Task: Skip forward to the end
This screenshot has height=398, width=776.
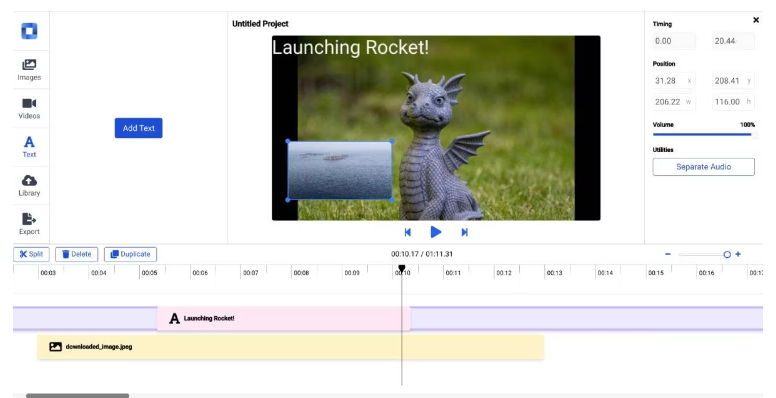Action: point(464,232)
